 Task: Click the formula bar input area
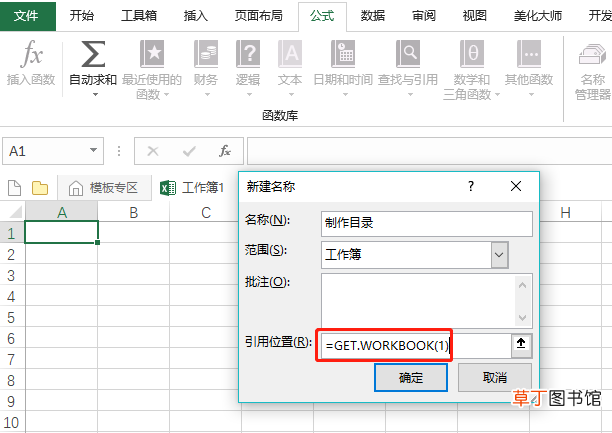click(429, 151)
